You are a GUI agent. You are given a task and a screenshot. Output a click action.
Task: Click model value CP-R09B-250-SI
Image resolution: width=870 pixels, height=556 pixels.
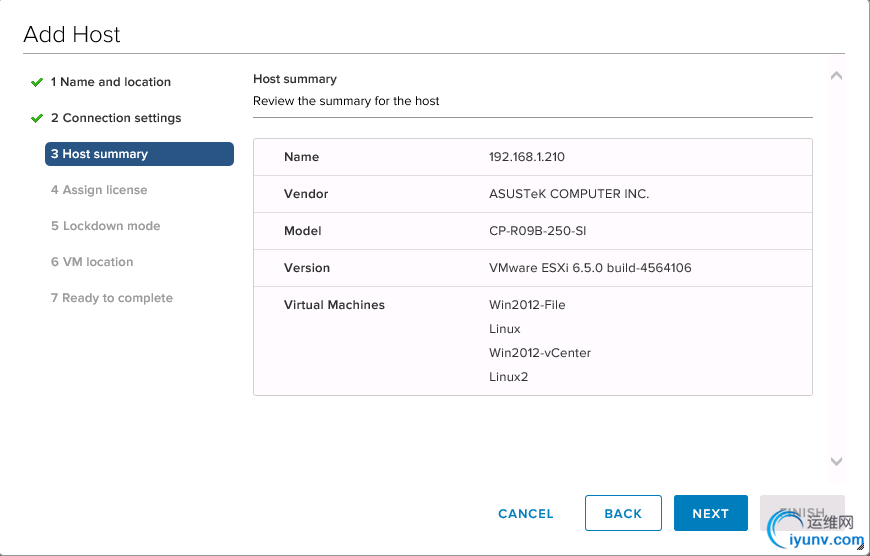coord(537,231)
